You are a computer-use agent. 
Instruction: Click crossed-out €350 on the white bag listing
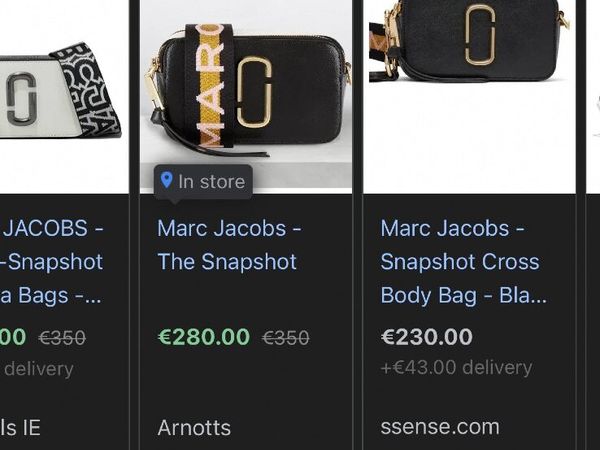(62, 338)
